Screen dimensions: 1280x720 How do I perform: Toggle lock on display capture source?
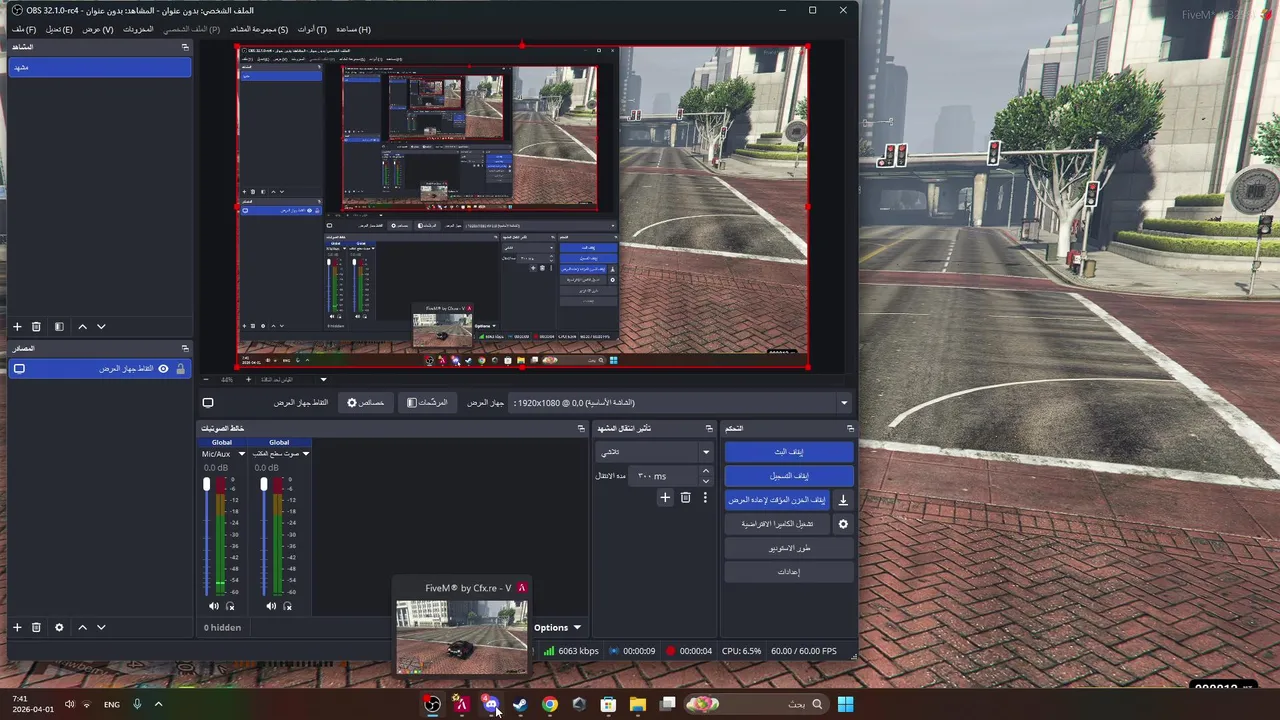180,369
